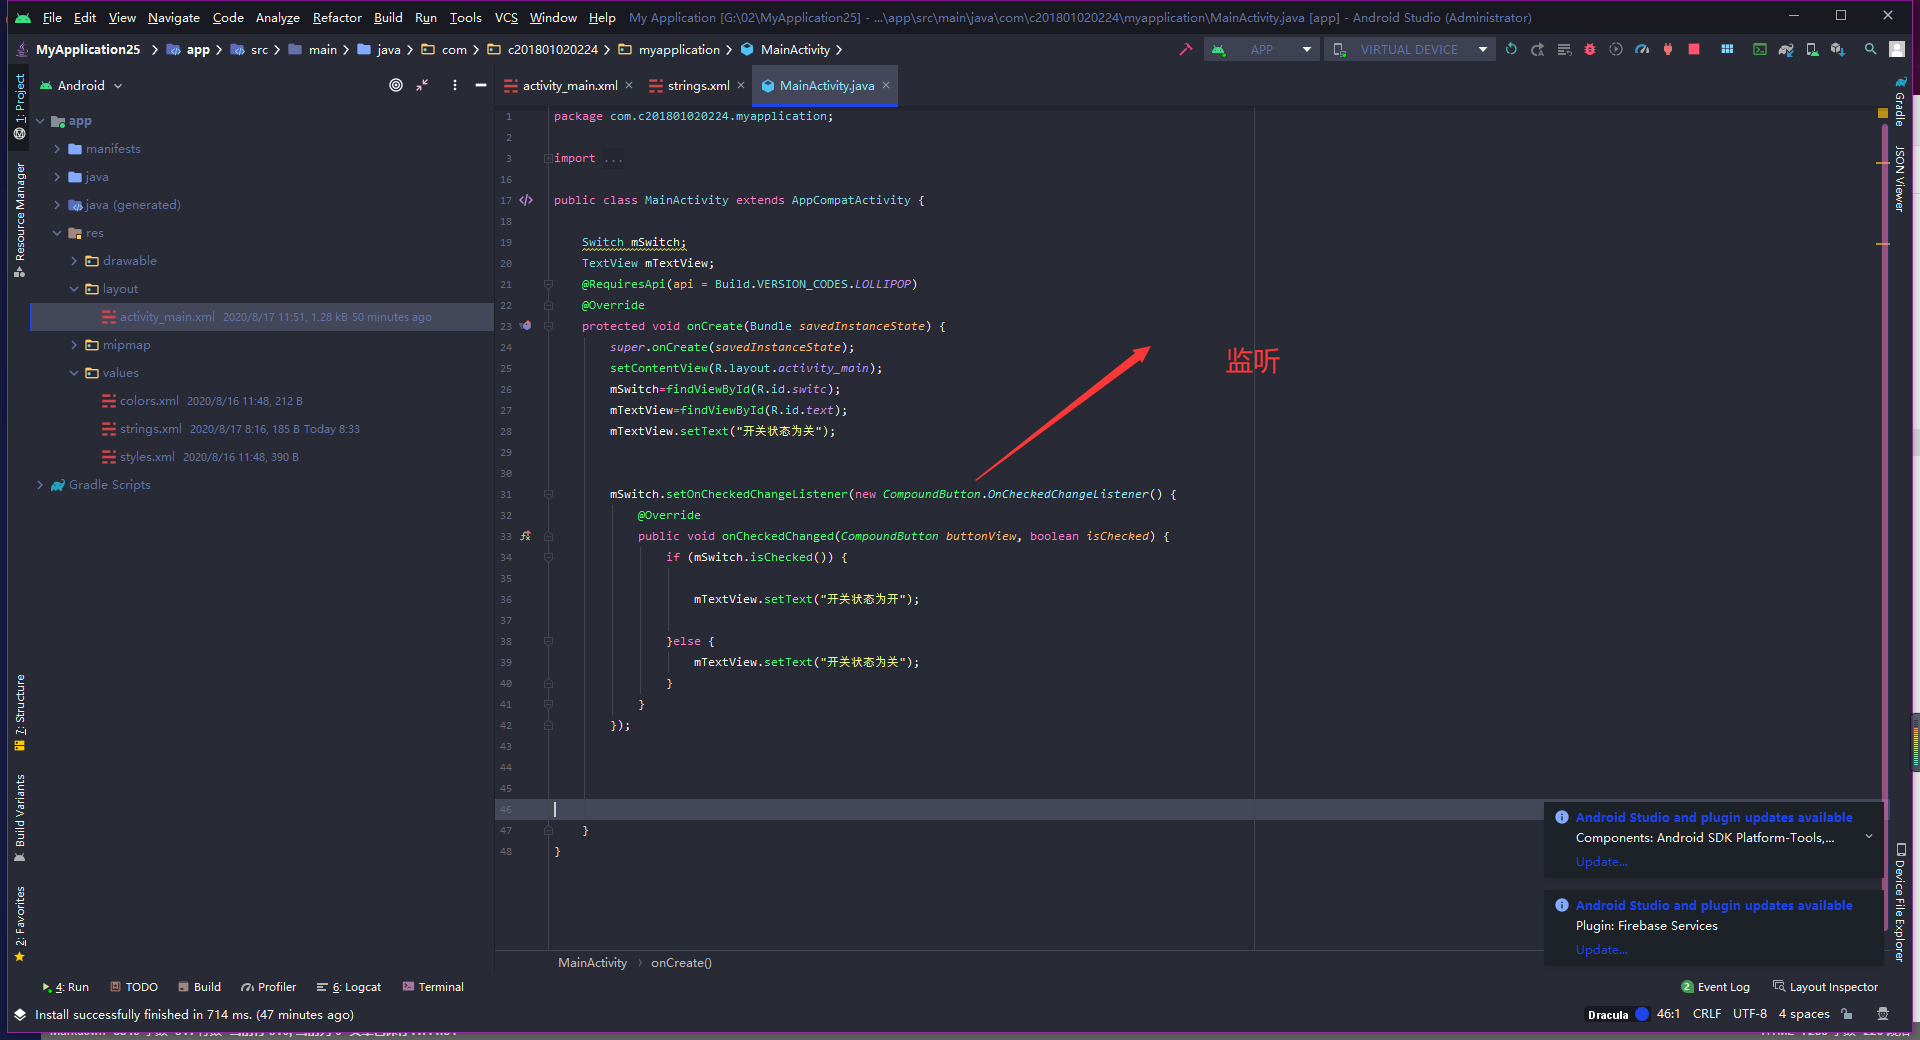Open the Logcat tool window
This screenshot has height=1040, width=1920.
349,987
